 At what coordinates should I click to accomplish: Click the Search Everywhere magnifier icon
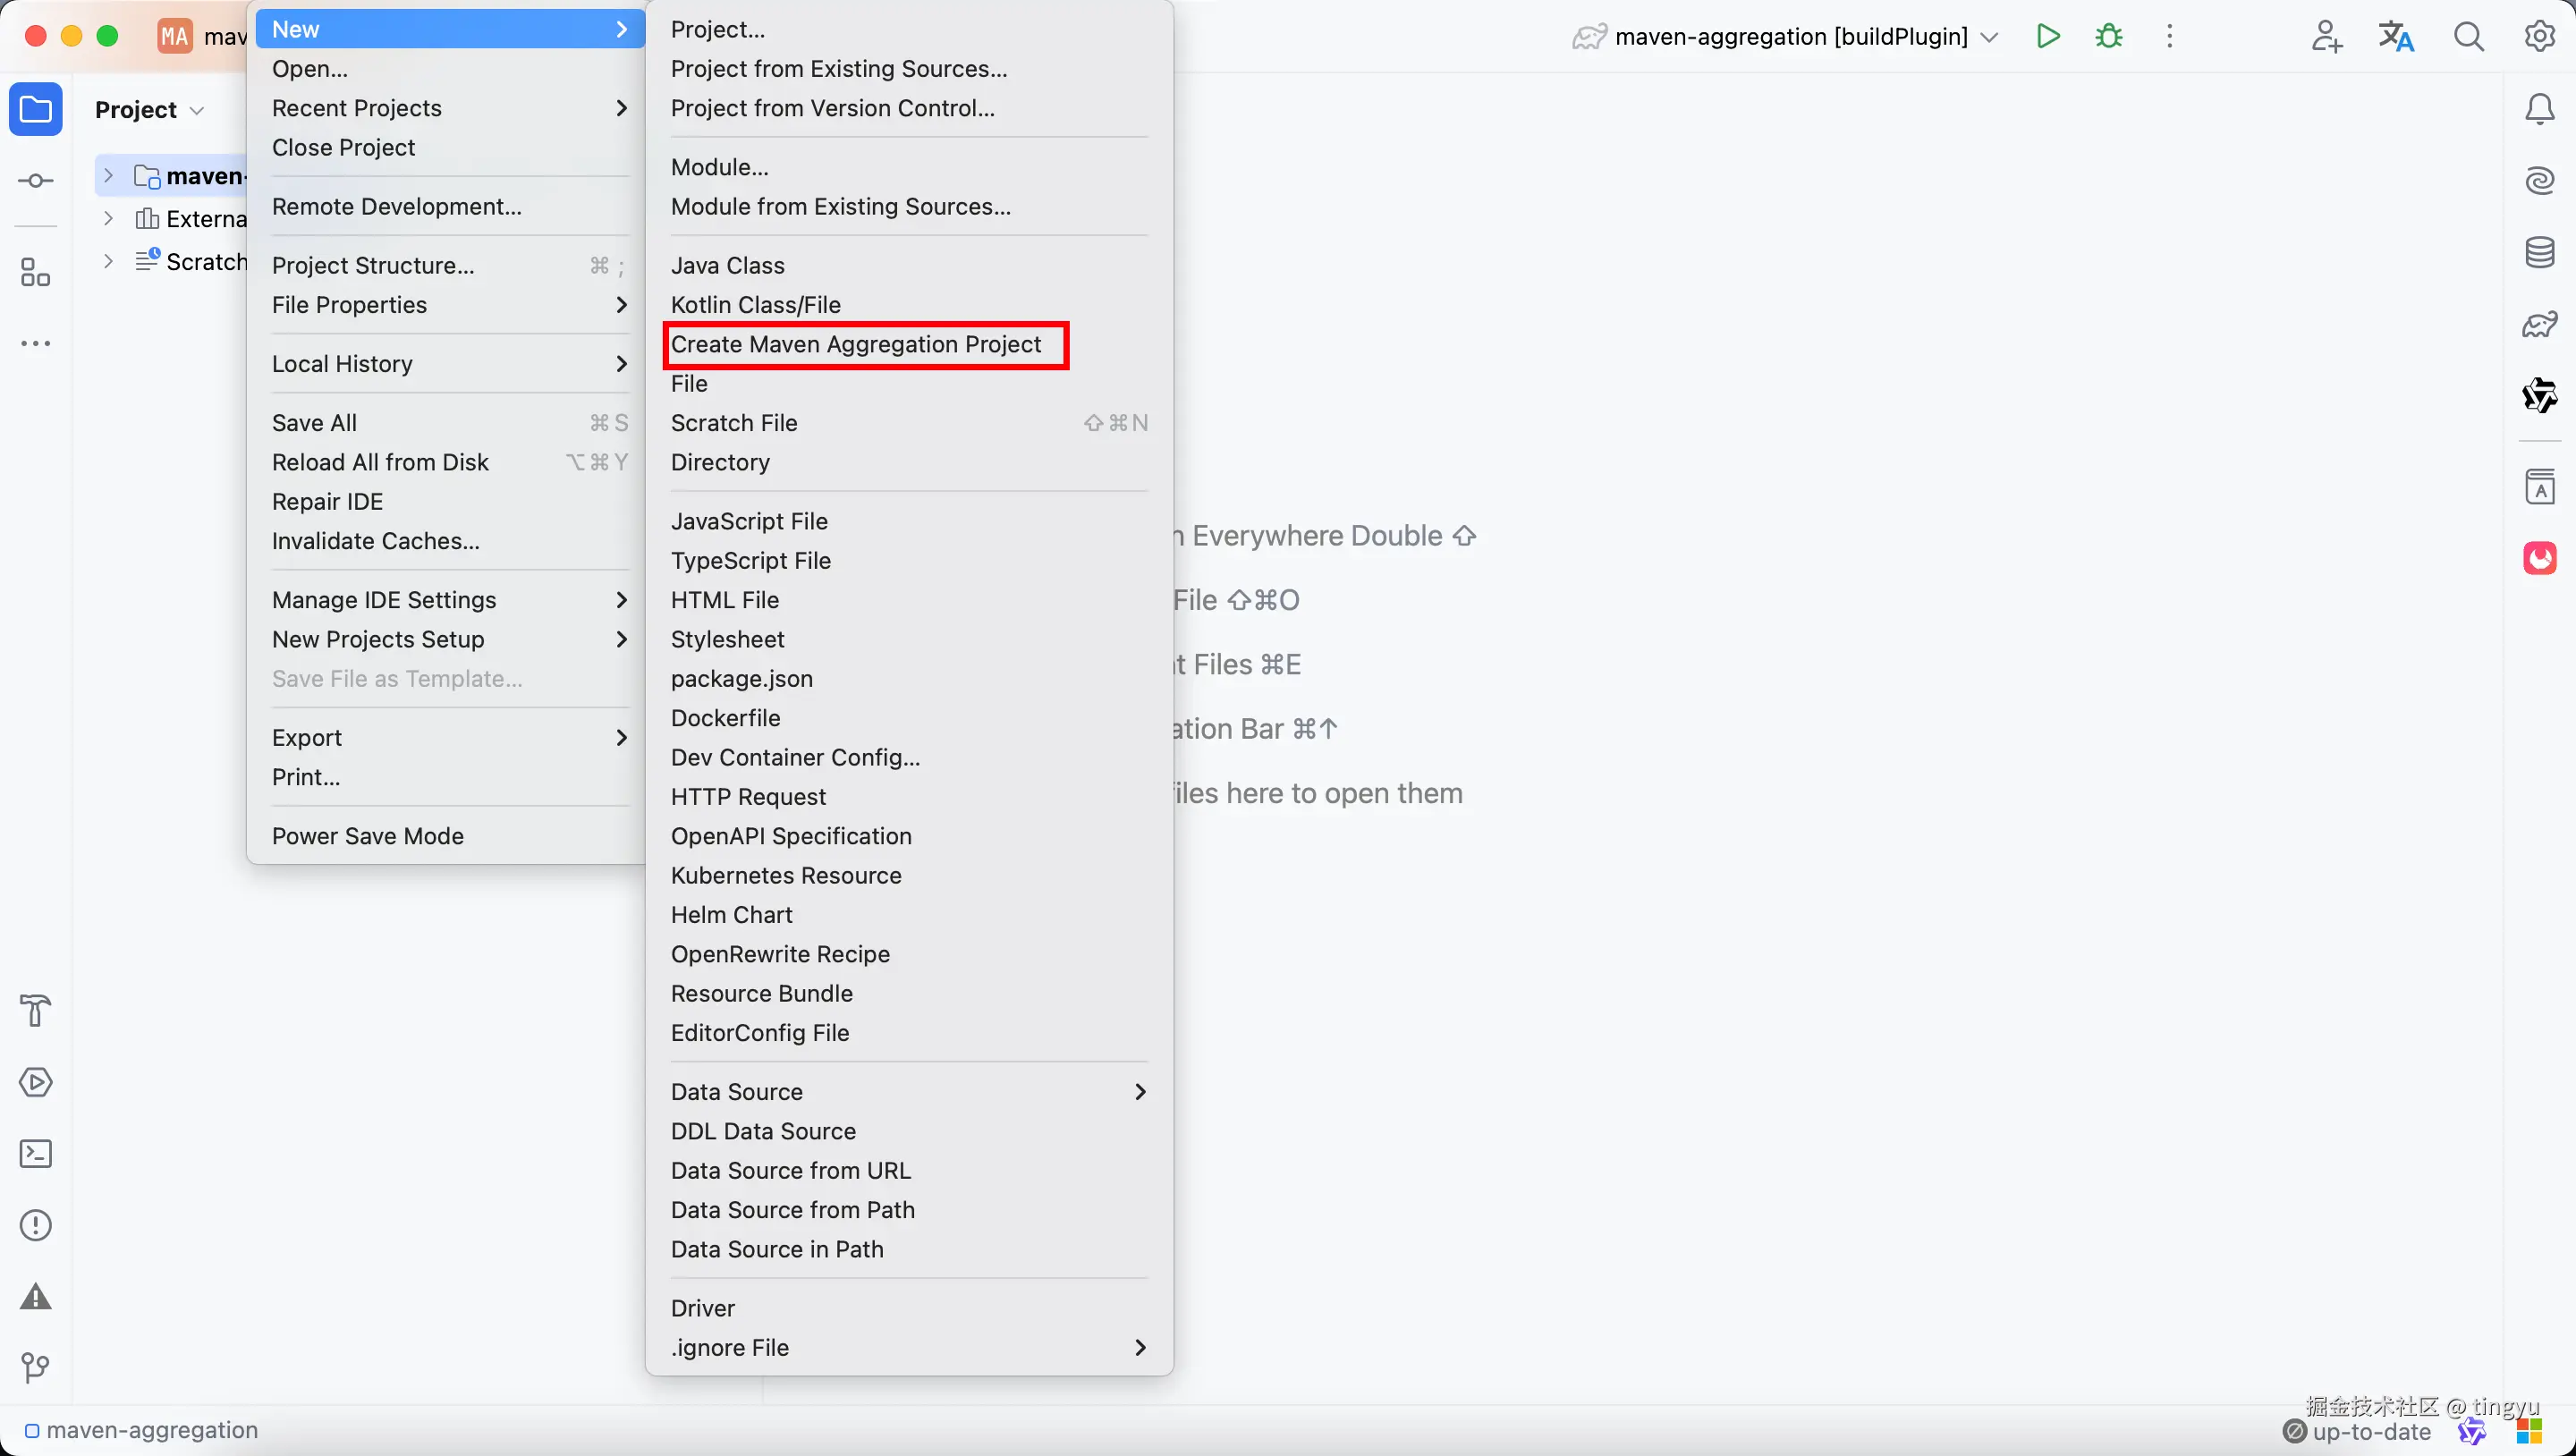point(2468,37)
